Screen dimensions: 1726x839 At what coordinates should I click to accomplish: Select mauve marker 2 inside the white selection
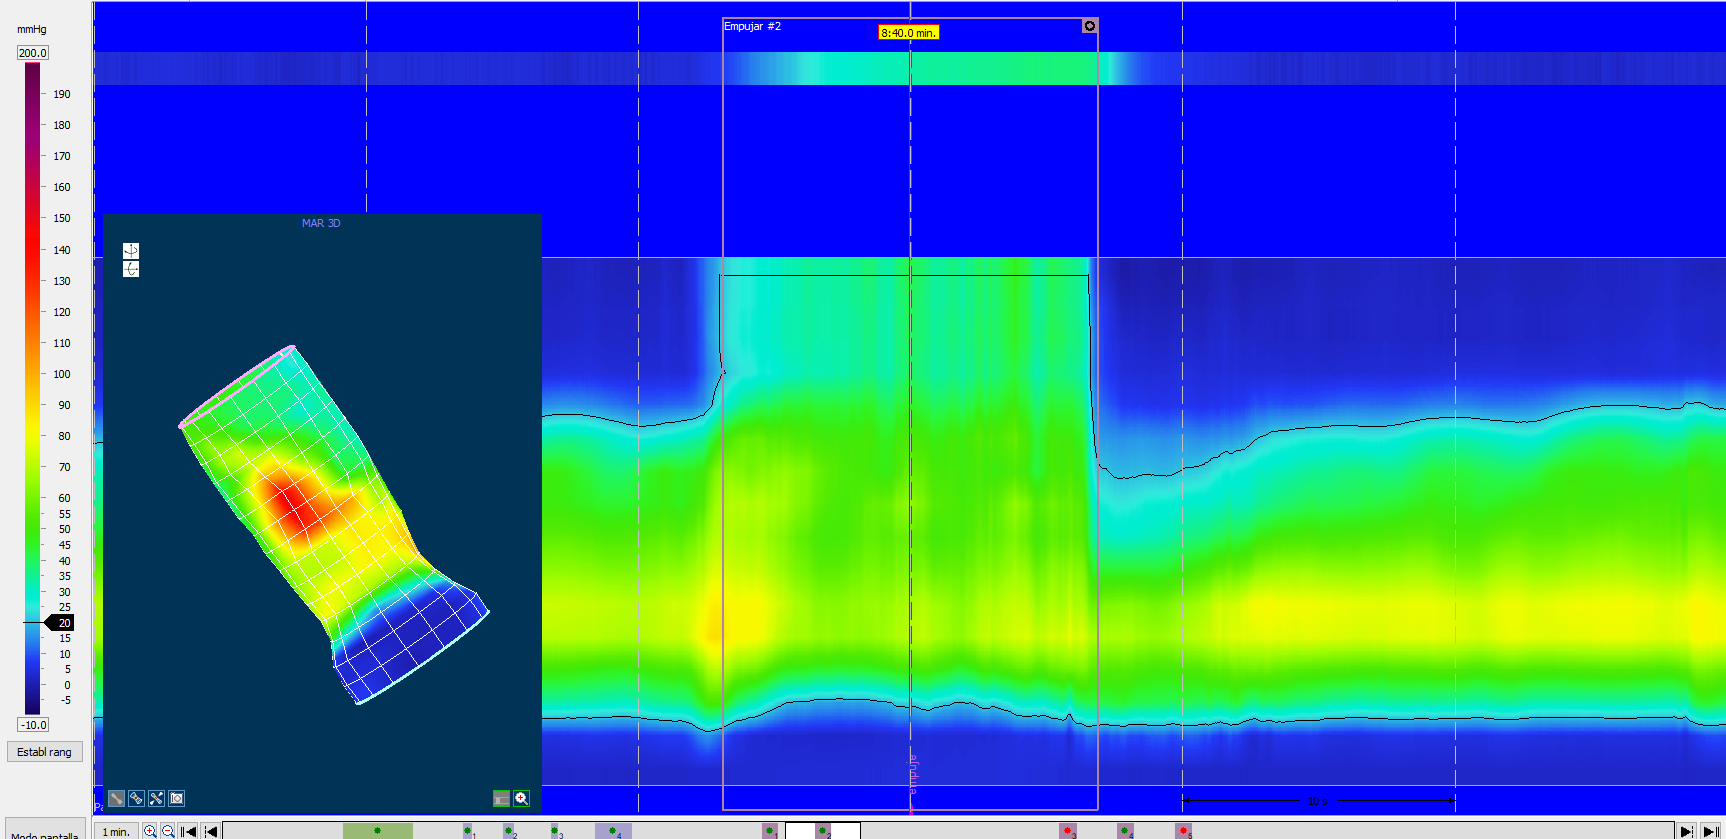pyautogui.click(x=823, y=831)
